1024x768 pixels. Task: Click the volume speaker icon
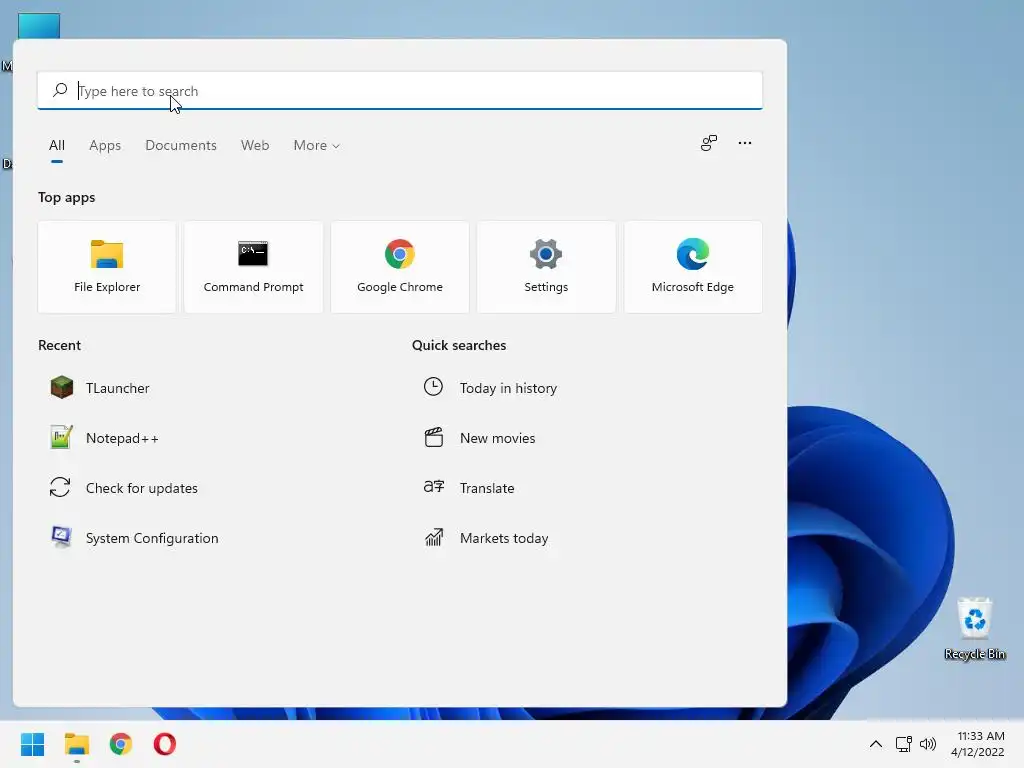[927, 744]
